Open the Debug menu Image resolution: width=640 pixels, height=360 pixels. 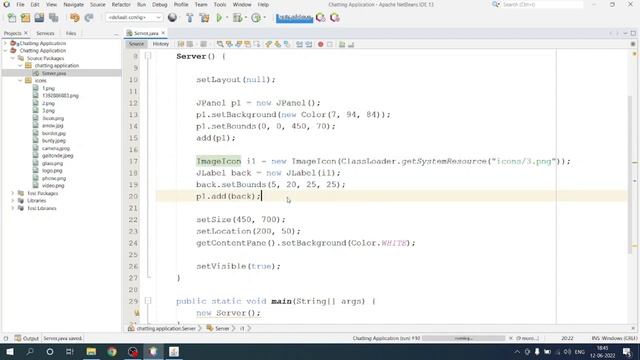(x=160, y=4)
